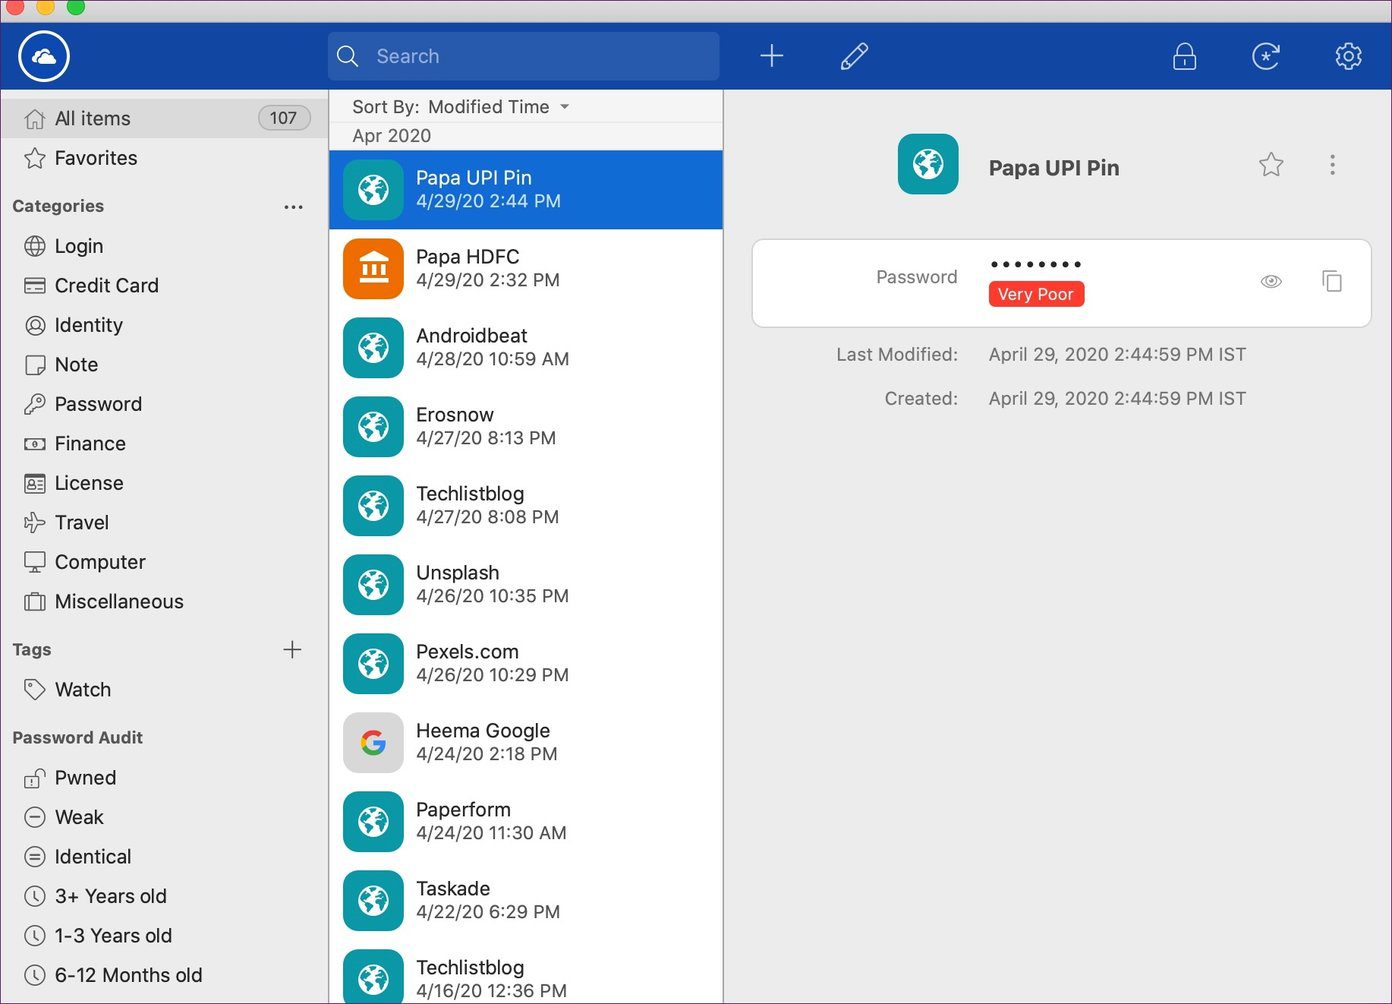Open the Watch tag
The height and width of the screenshot is (1004, 1392).
click(x=164, y=690)
